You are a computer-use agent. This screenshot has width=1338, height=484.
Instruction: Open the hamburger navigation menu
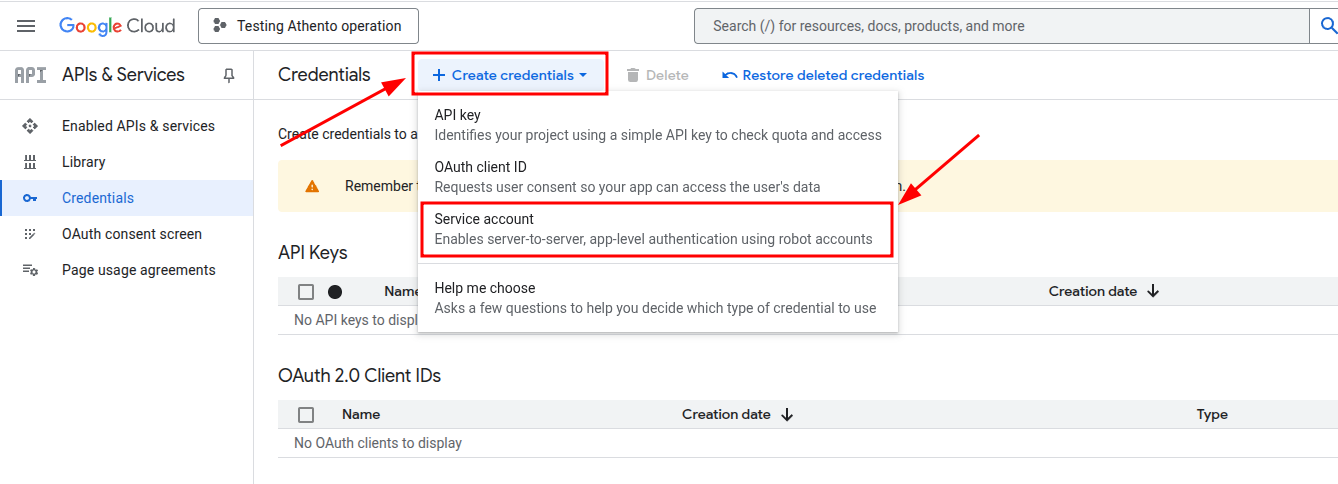coord(26,26)
